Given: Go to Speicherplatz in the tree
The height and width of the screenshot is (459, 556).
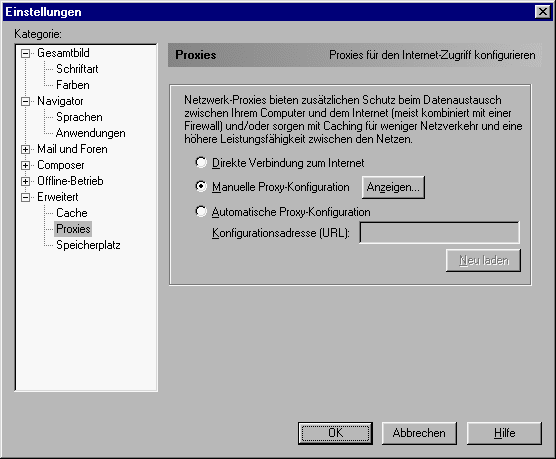Looking at the screenshot, I should tap(88, 245).
